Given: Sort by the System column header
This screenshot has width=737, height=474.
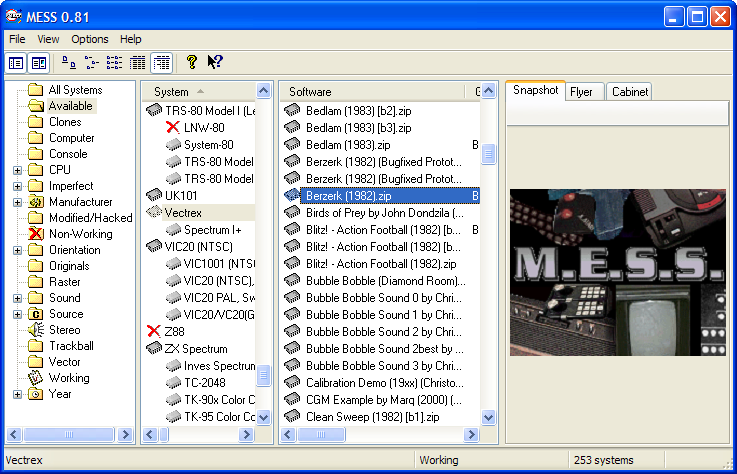Looking at the screenshot, I should [199, 92].
